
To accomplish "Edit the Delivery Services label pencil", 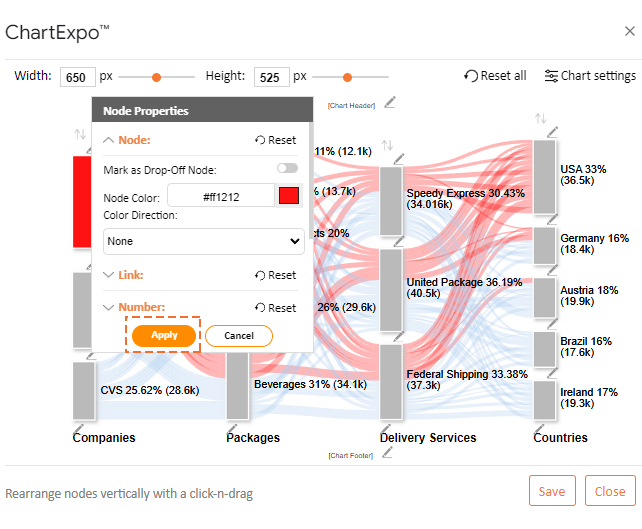I will tap(385, 429).
